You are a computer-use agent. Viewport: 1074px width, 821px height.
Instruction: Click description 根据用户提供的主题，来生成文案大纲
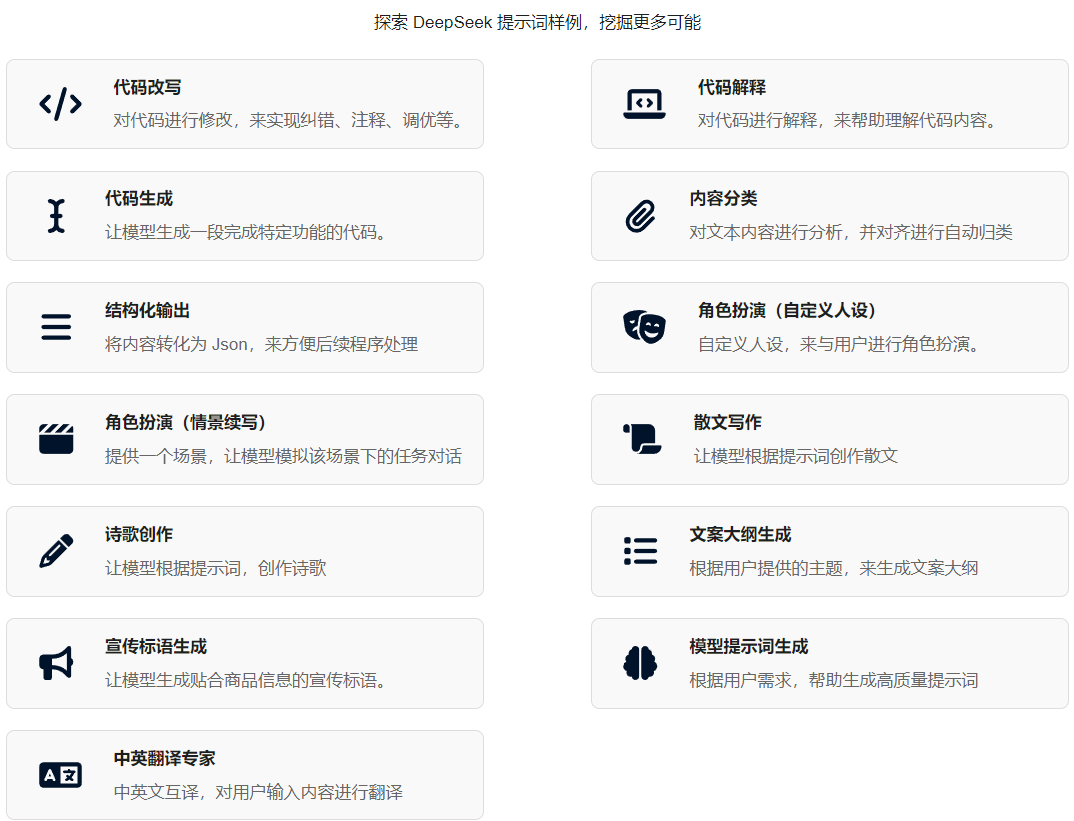(834, 568)
